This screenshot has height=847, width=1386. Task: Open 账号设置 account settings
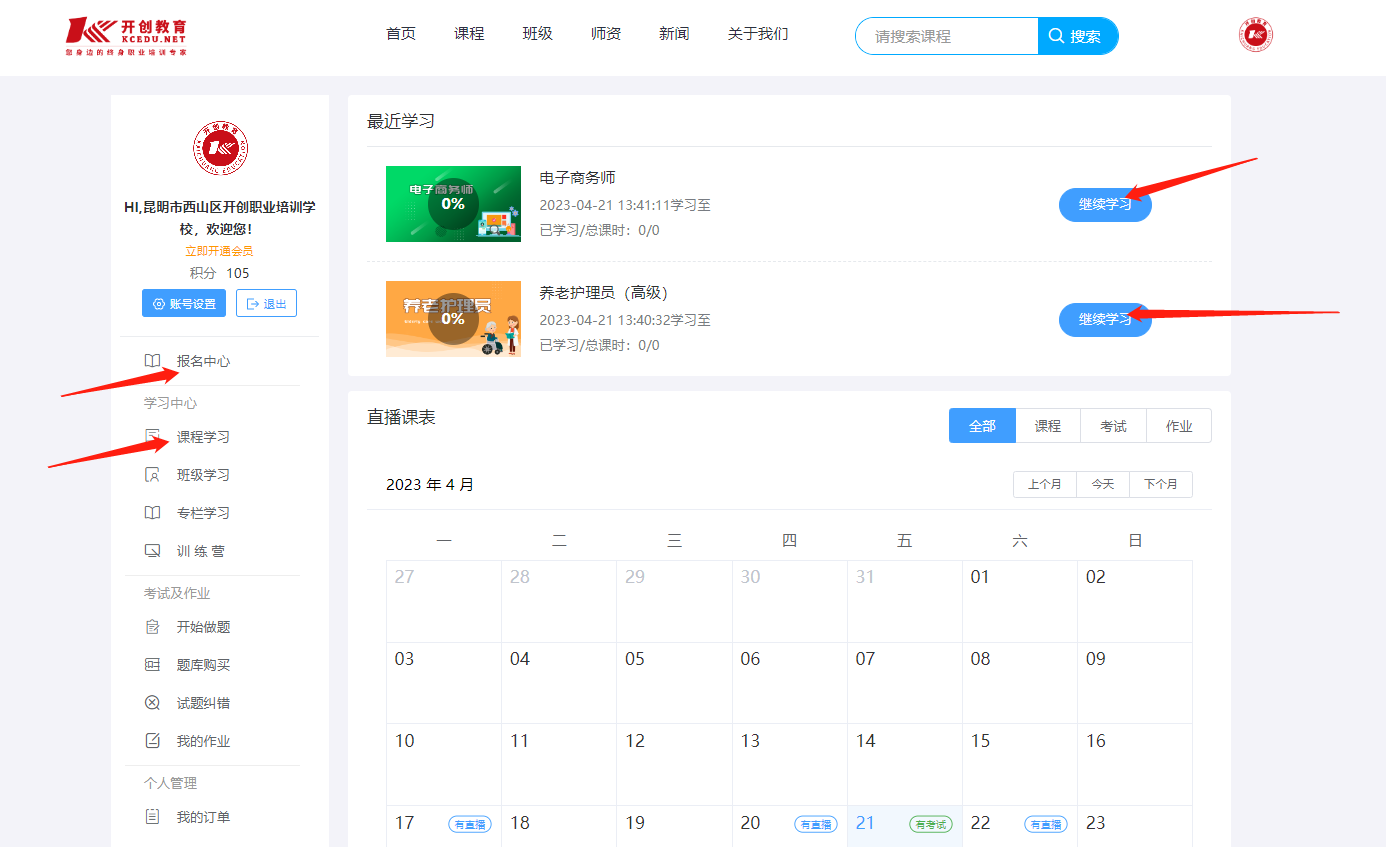[x=184, y=303]
